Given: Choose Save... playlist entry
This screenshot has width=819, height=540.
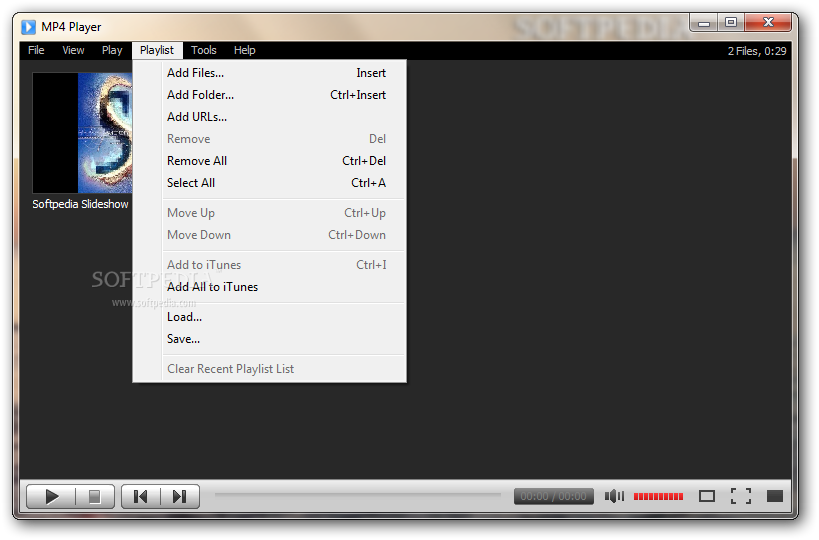Looking at the screenshot, I should coord(270,339).
